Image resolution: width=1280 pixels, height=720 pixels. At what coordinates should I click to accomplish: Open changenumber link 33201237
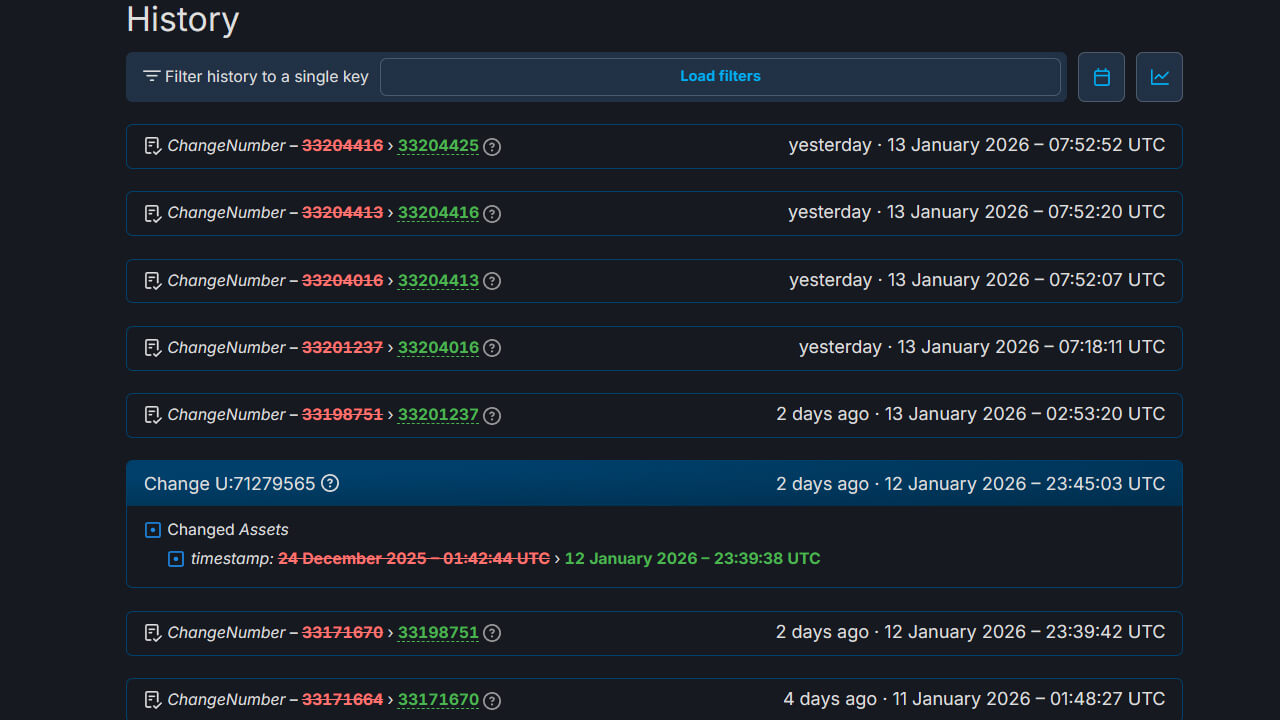coord(438,415)
